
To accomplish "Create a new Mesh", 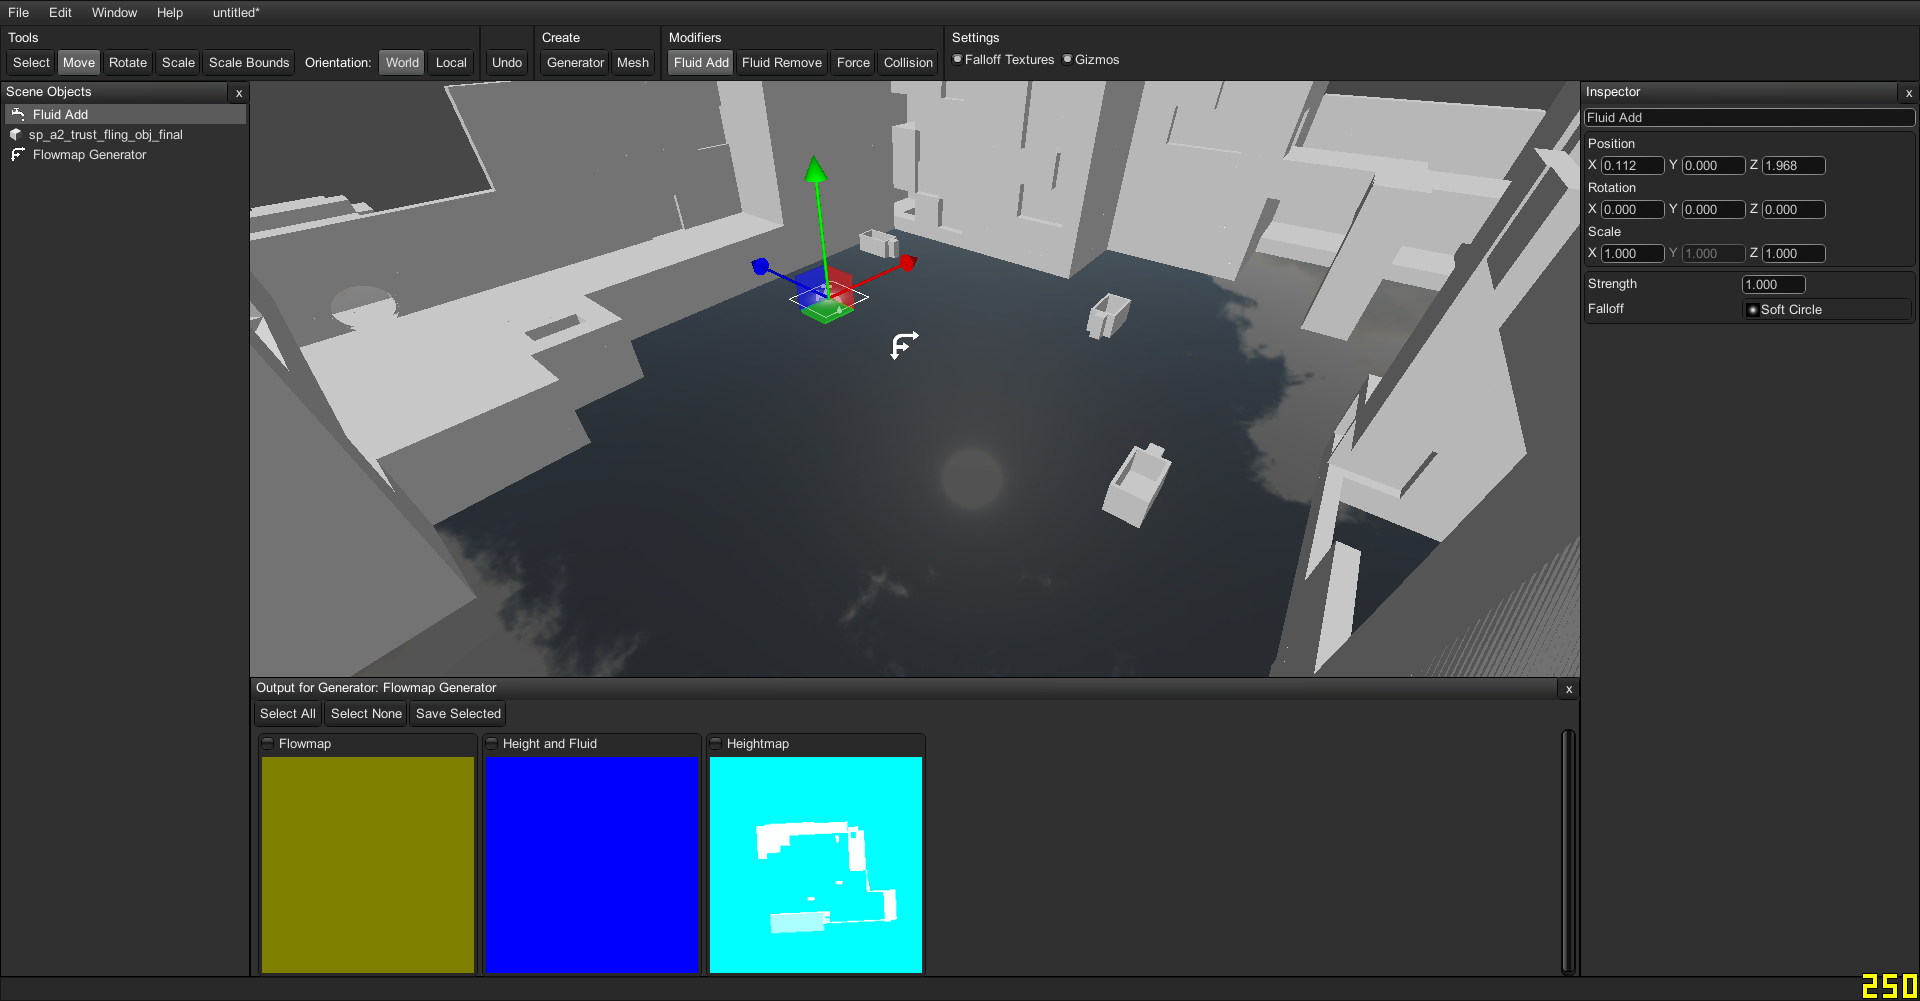I will [x=633, y=63].
